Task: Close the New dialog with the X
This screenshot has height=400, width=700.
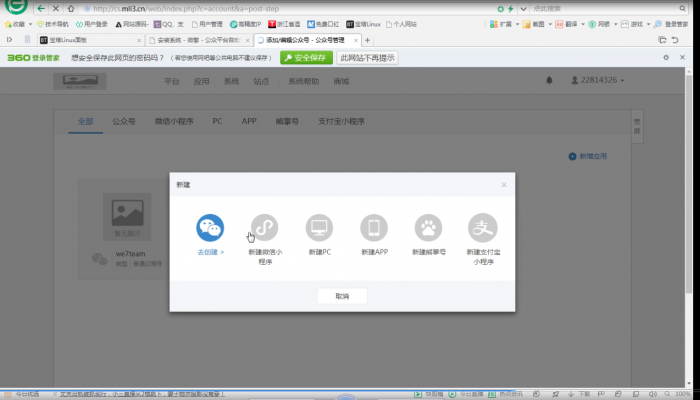Action: coord(504,184)
